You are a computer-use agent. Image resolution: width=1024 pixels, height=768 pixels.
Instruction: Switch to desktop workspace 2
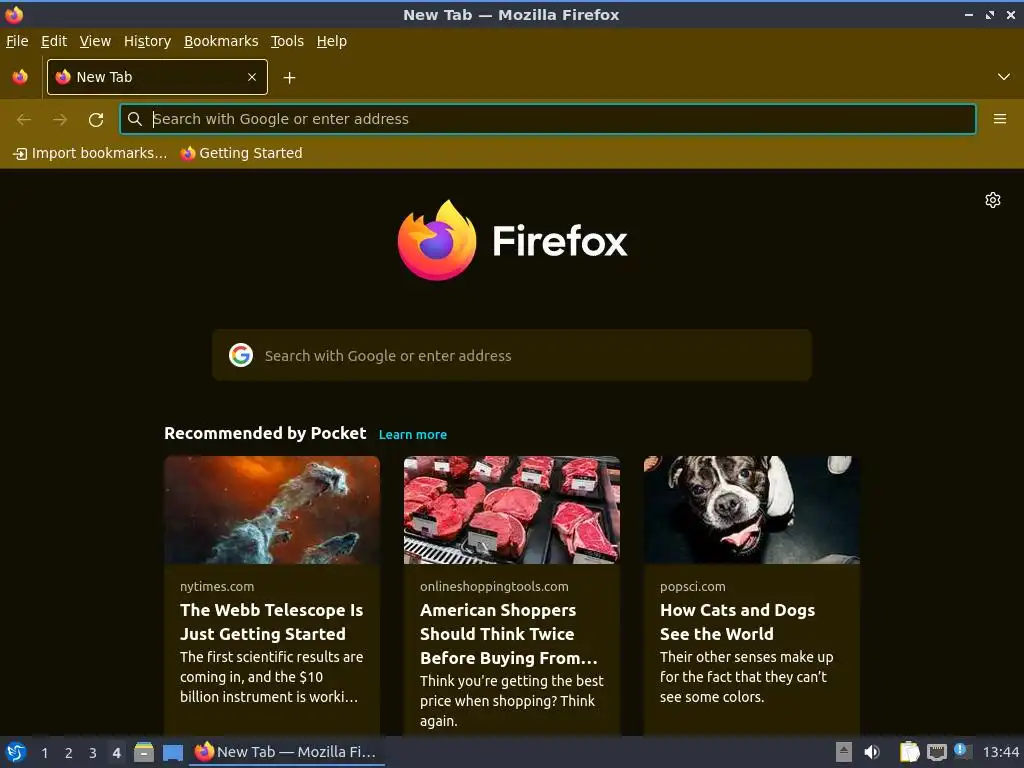pyautogui.click(x=69, y=753)
